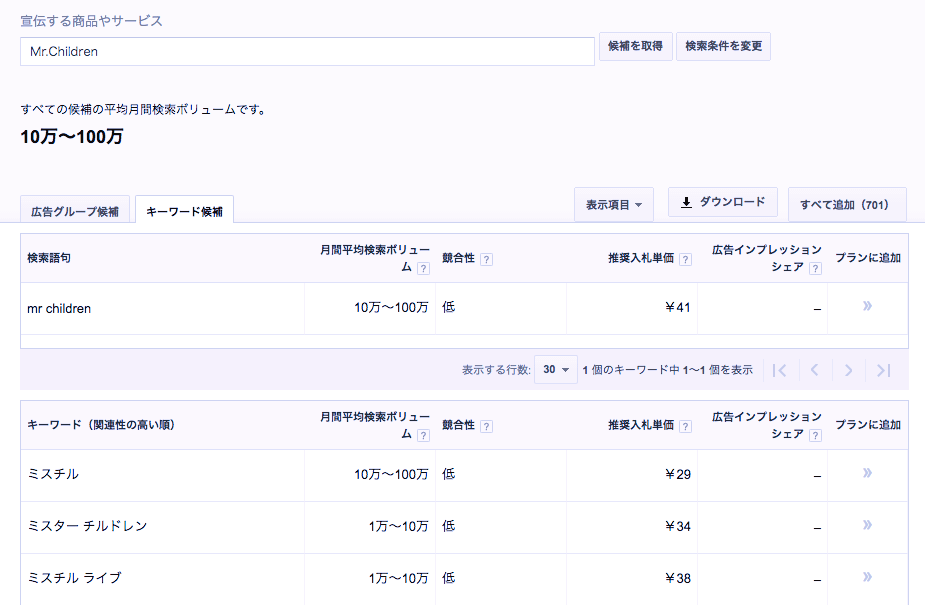Go to first page of results
The height and width of the screenshot is (605, 925).
(780, 370)
